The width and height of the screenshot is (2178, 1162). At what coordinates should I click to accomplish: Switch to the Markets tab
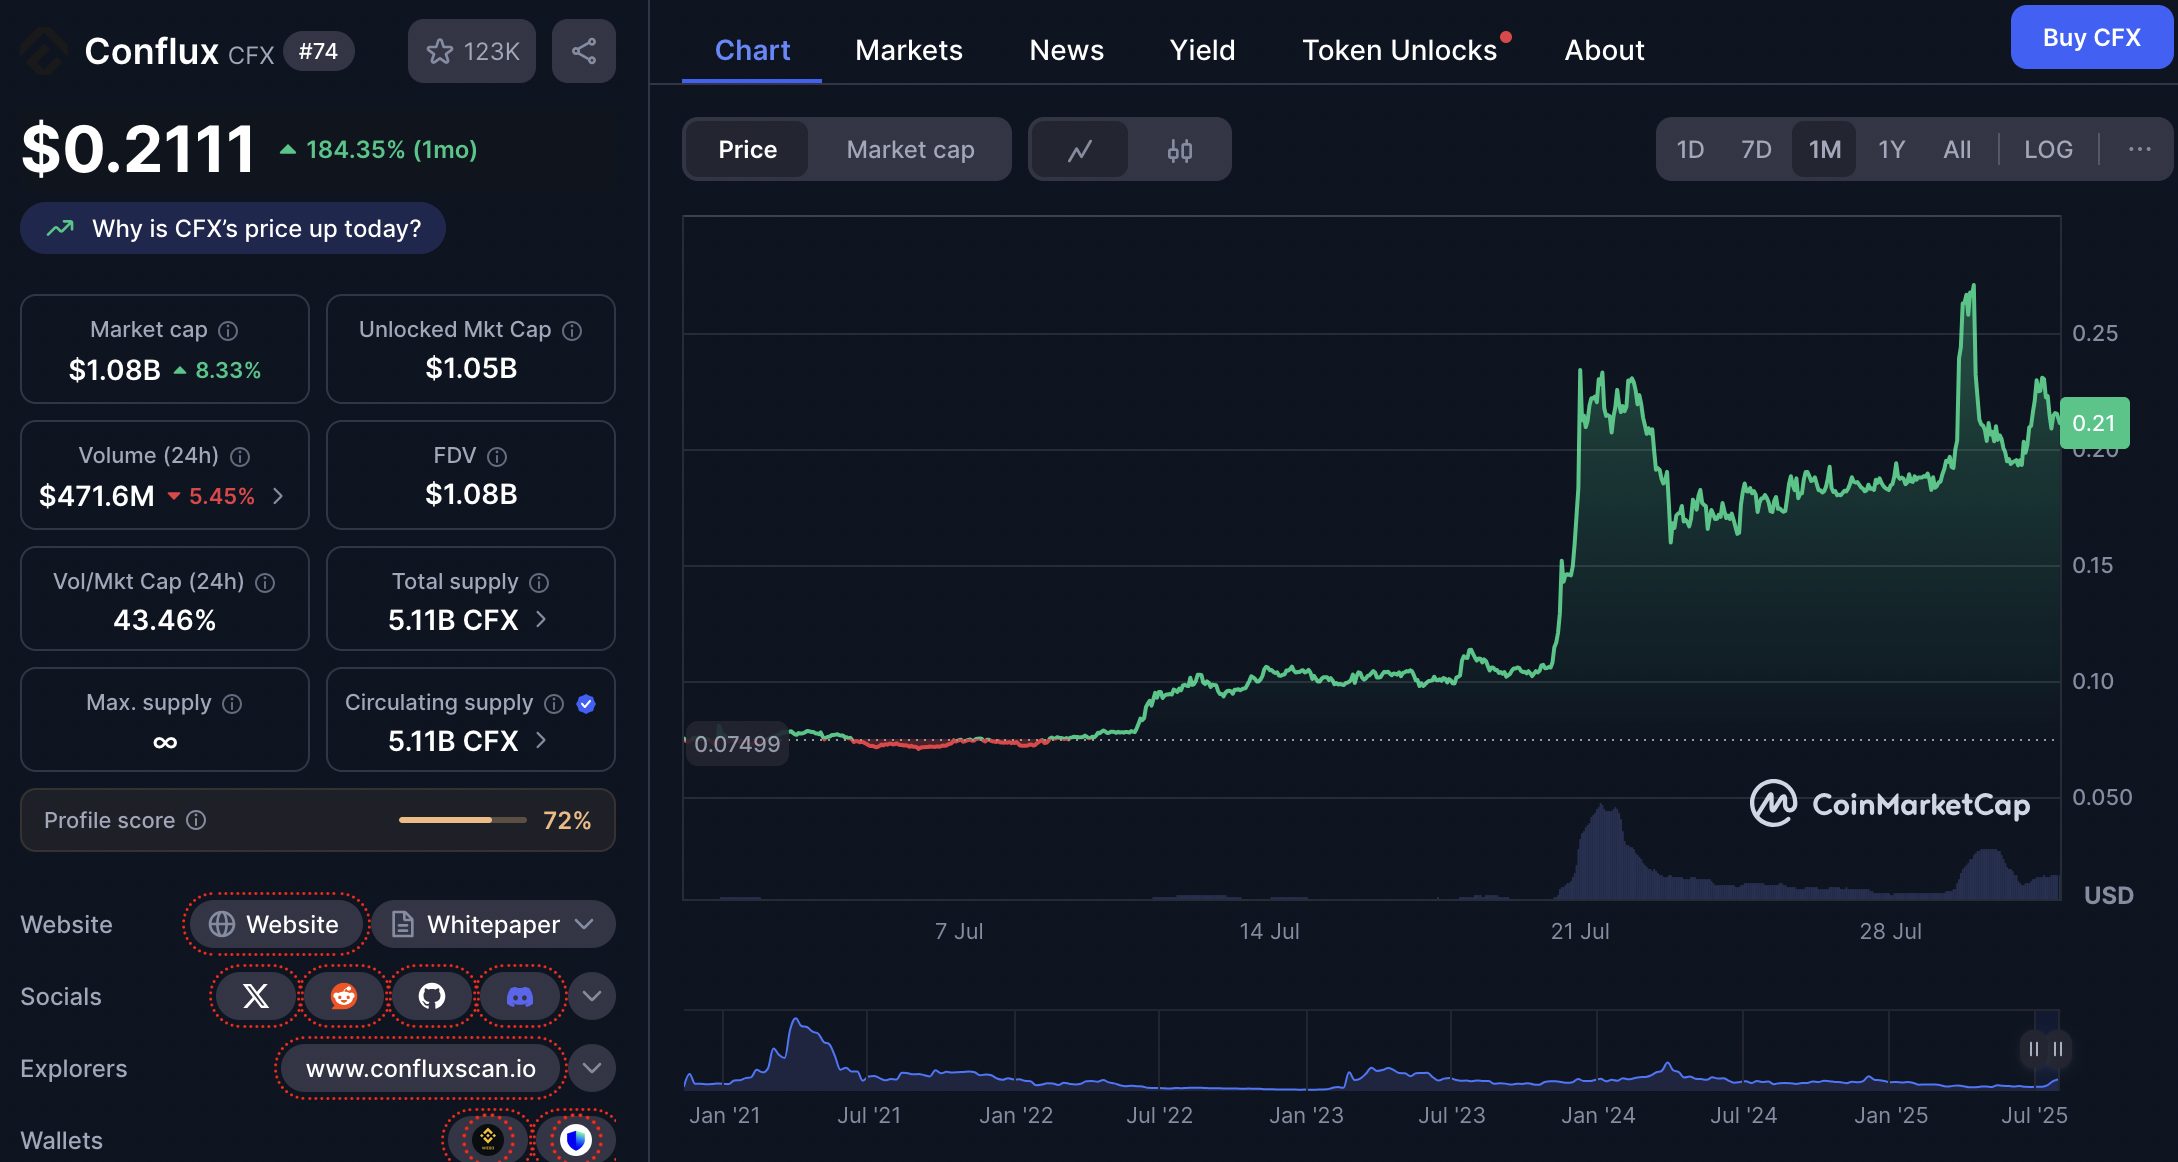click(x=908, y=50)
